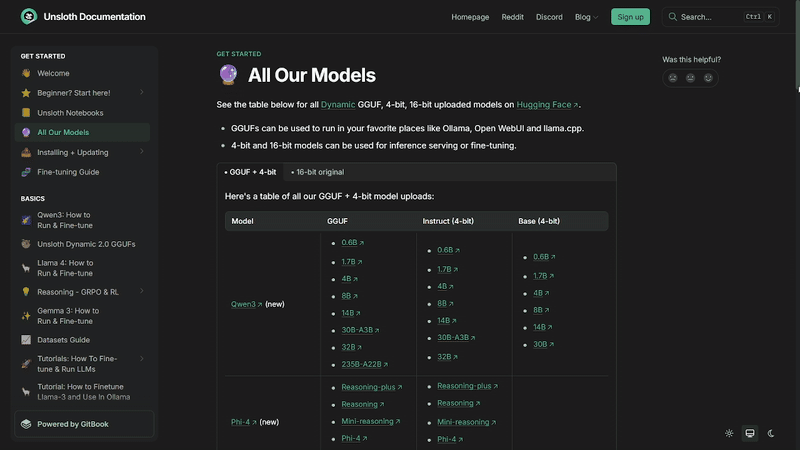Click the DNA icon beside Fine-tuning Guide
The image size is (800, 450).
pos(26,172)
